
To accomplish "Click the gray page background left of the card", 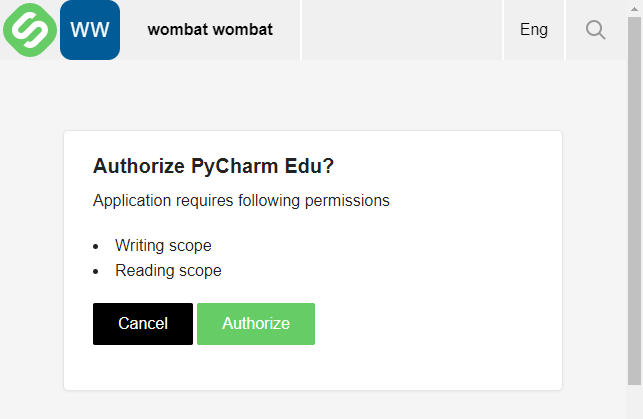I will point(30,250).
